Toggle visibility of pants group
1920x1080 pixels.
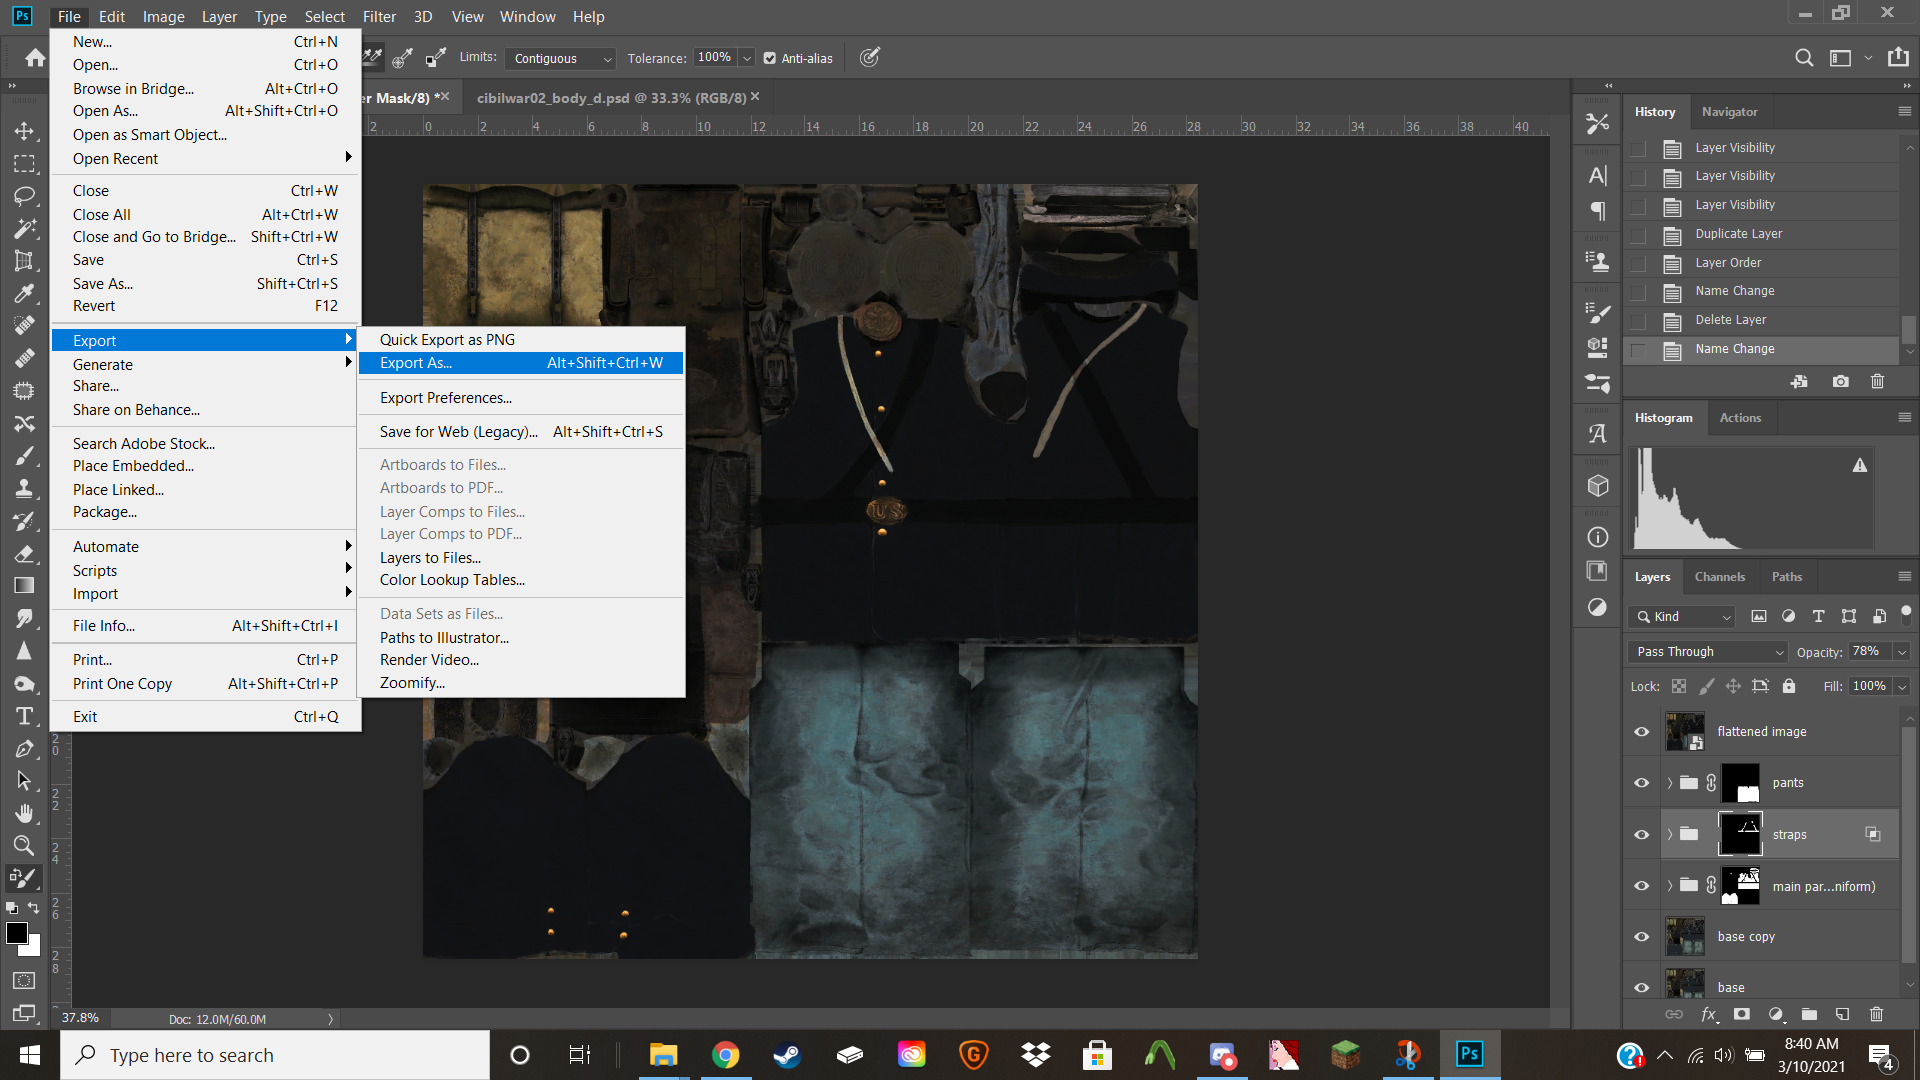1641,783
